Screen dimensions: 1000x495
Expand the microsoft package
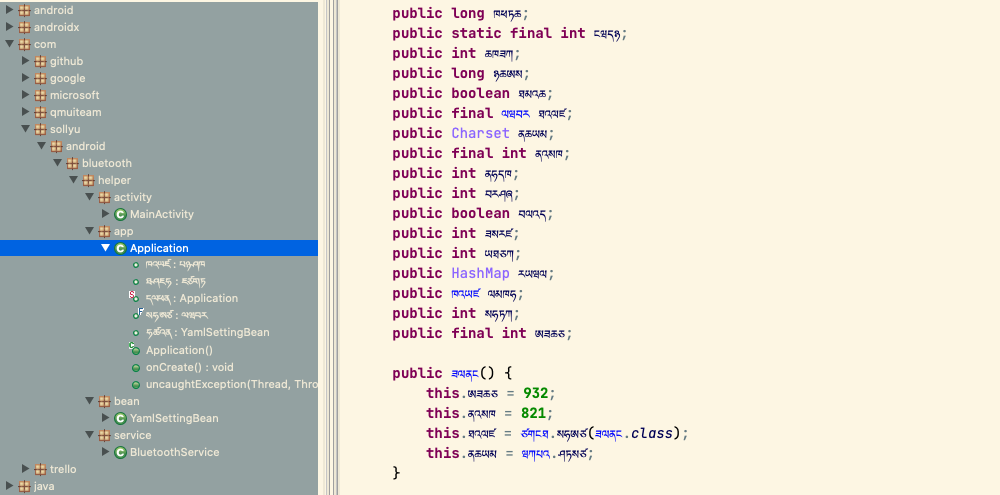(26, 95)
